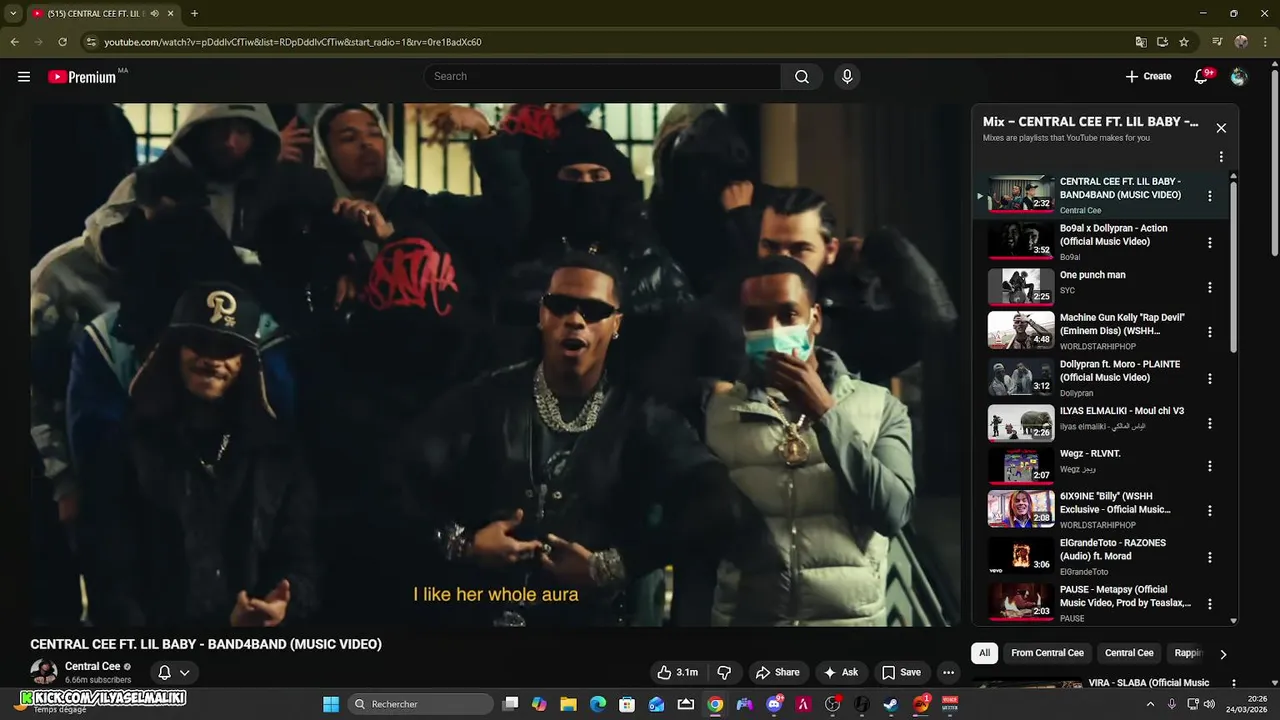Image resolution: width=1280 pixels, height=720 pixels.
Task: Open YouTube notifications bell
Action: (x=1201, y=77)
